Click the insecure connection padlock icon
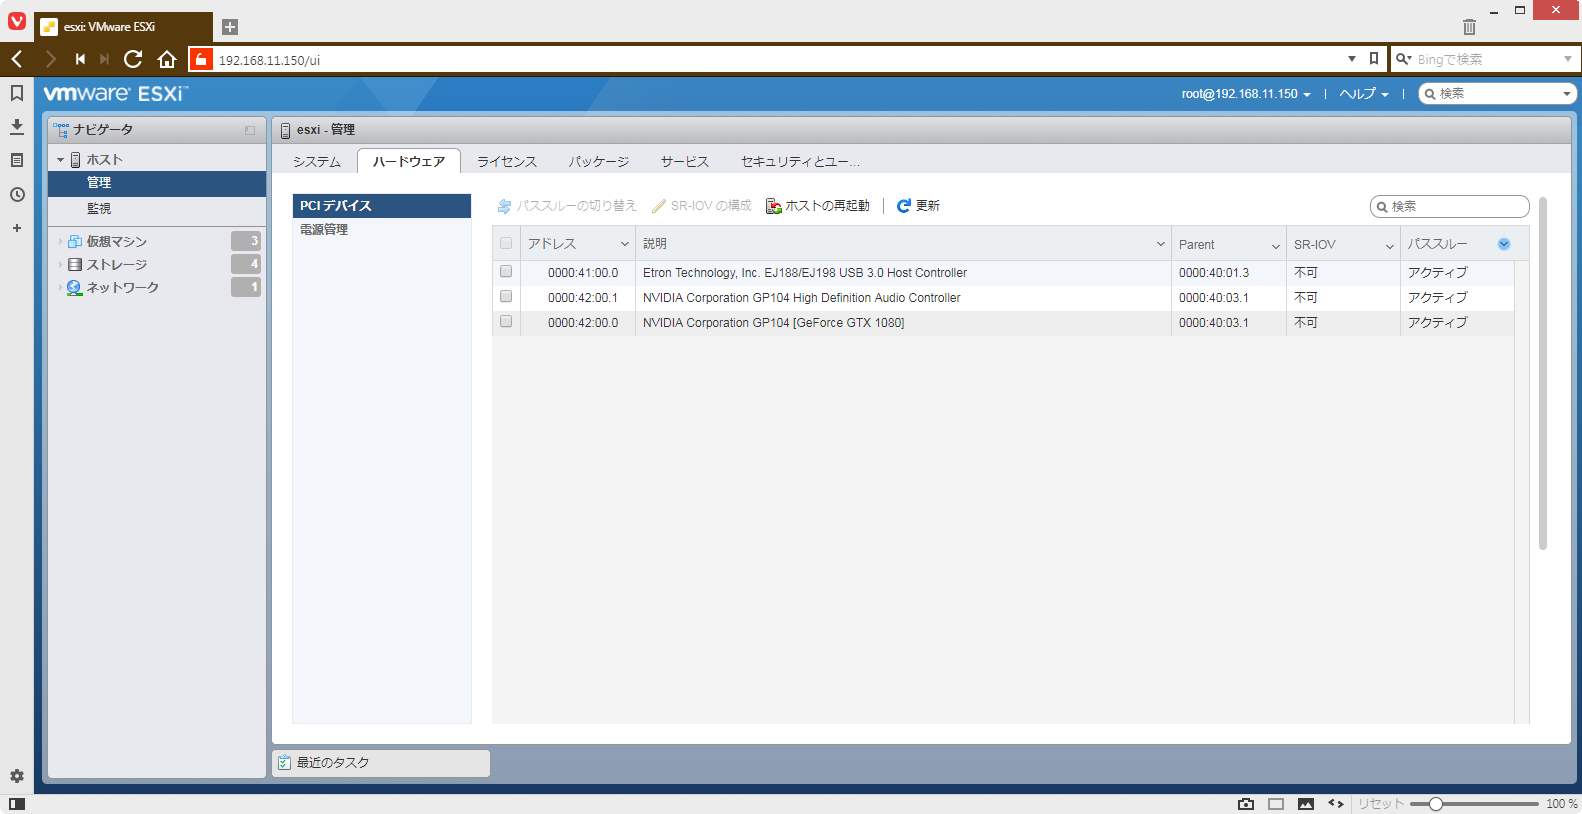This screenshot has width=1582, height=814. coord(201,60)
